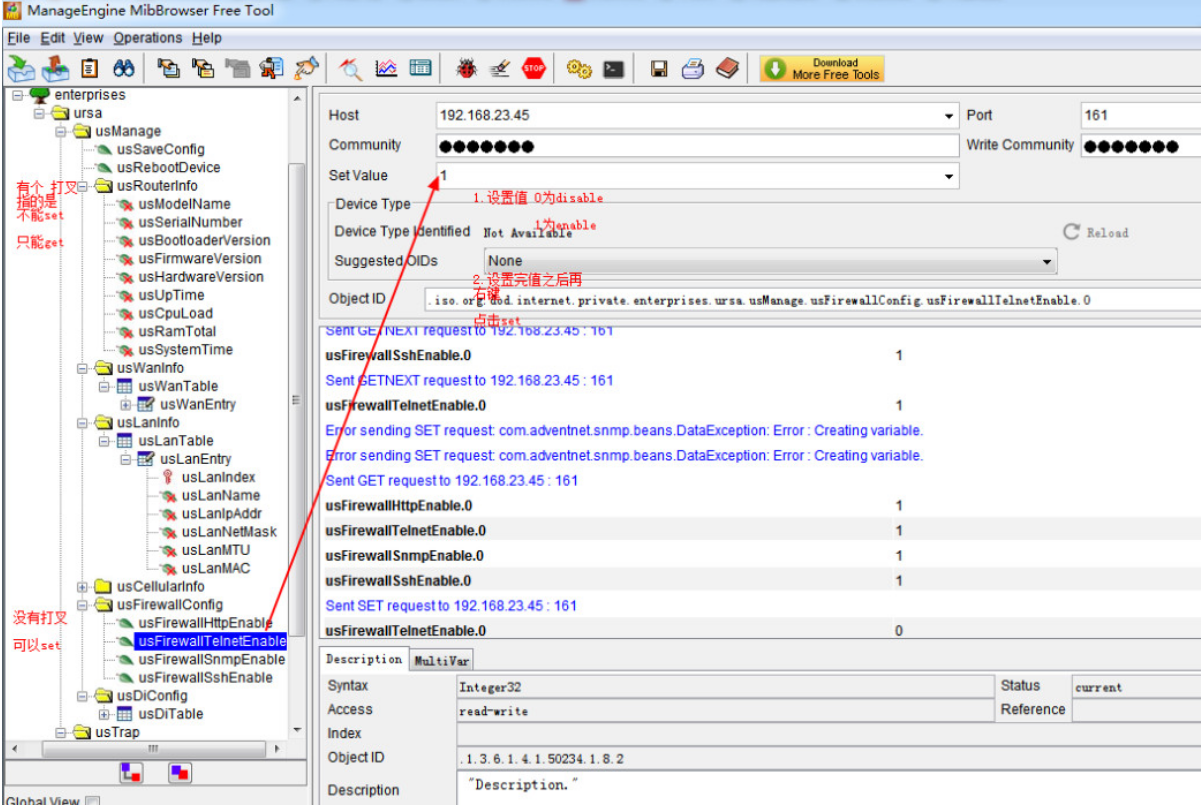The width and height of the screenshot is (1201, 805).
Task: Click the clear results eraser icon
Action: 500,69
